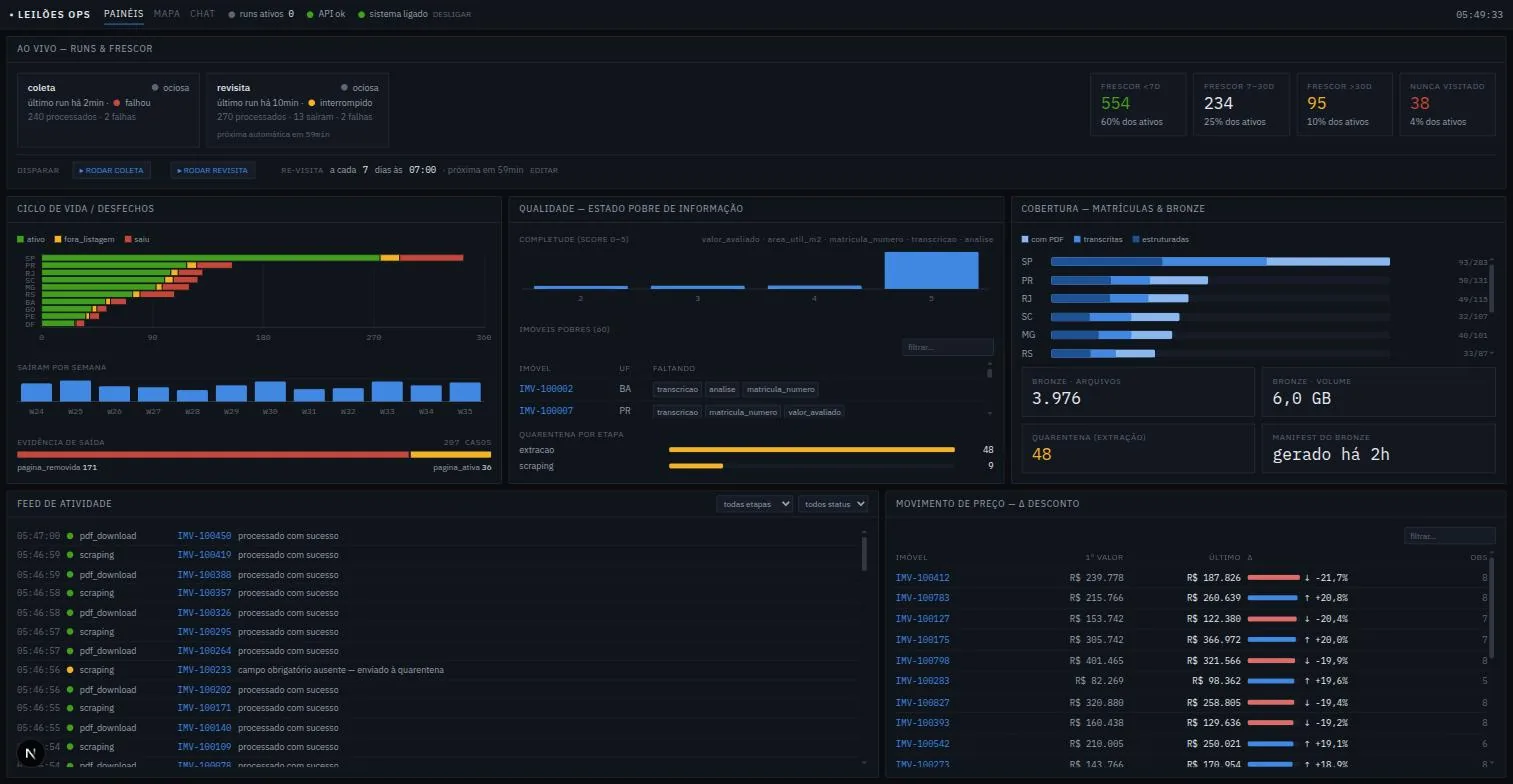Screen dimensions: 1513x784
Task: Toggle the 'saiu' legend swatch
Action: pyautogui.click(x=128, y=240)
